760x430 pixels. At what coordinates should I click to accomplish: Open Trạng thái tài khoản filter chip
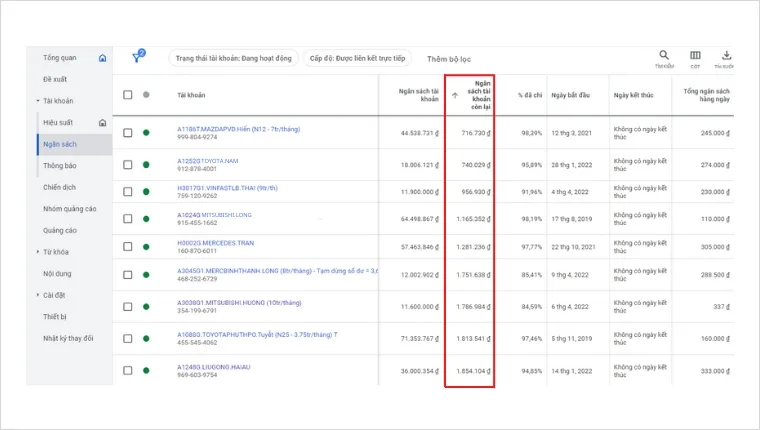pos(234,58)
